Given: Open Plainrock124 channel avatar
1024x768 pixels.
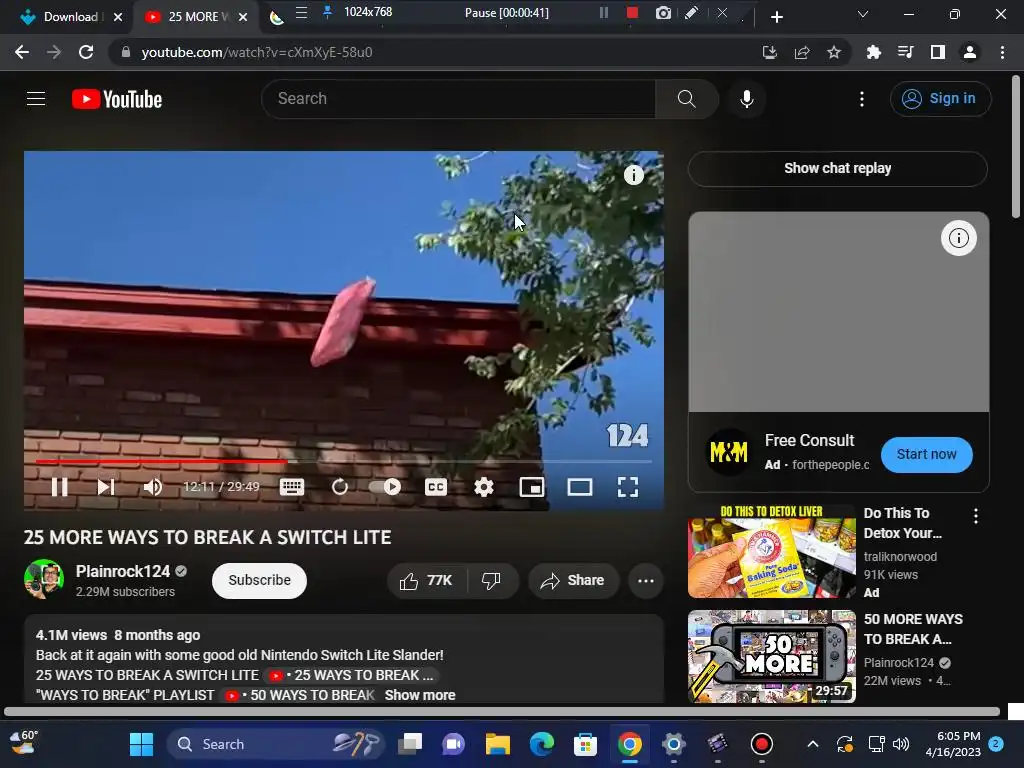Looking at the screenshot, I should click(44, 579).
